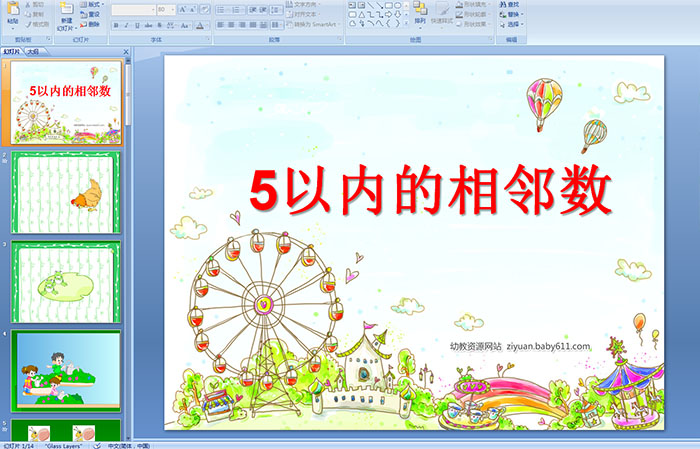Toggle Justify text alignment
700x449 pixels.
point(252,25)
